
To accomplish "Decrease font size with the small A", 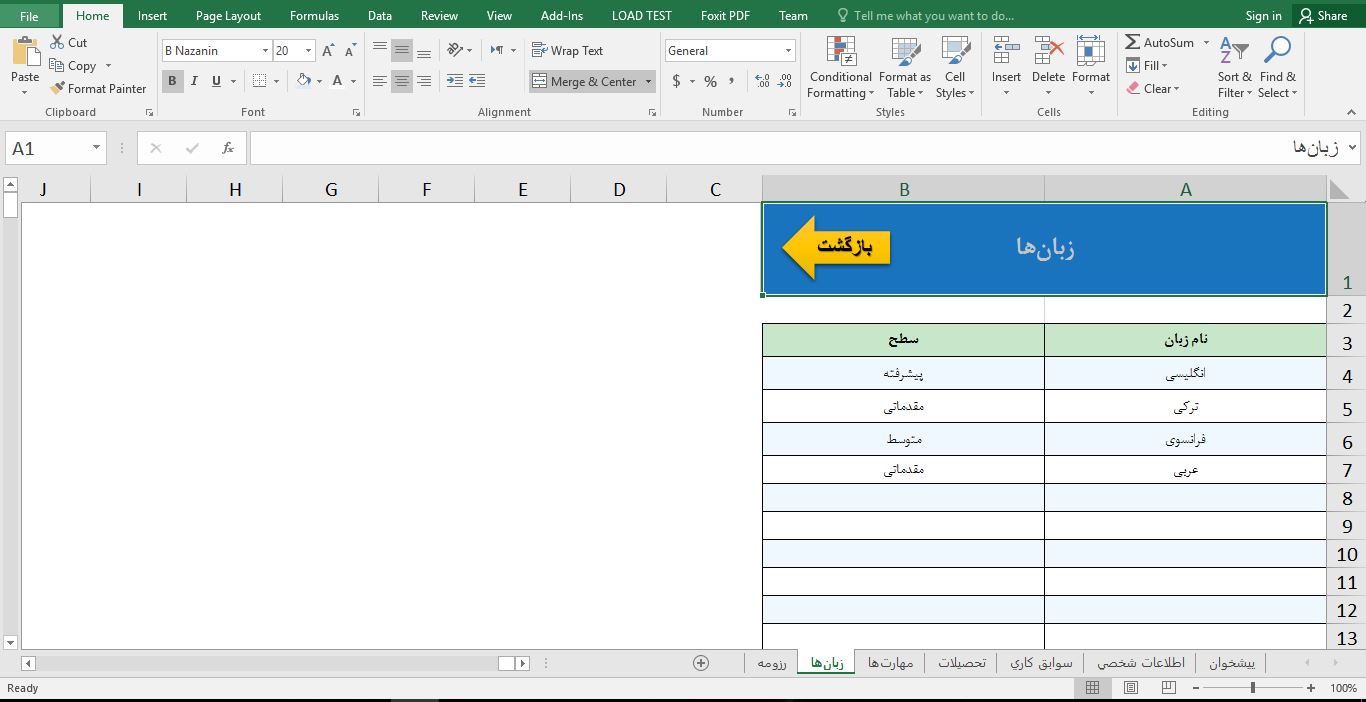I will [x=350, y=51].
